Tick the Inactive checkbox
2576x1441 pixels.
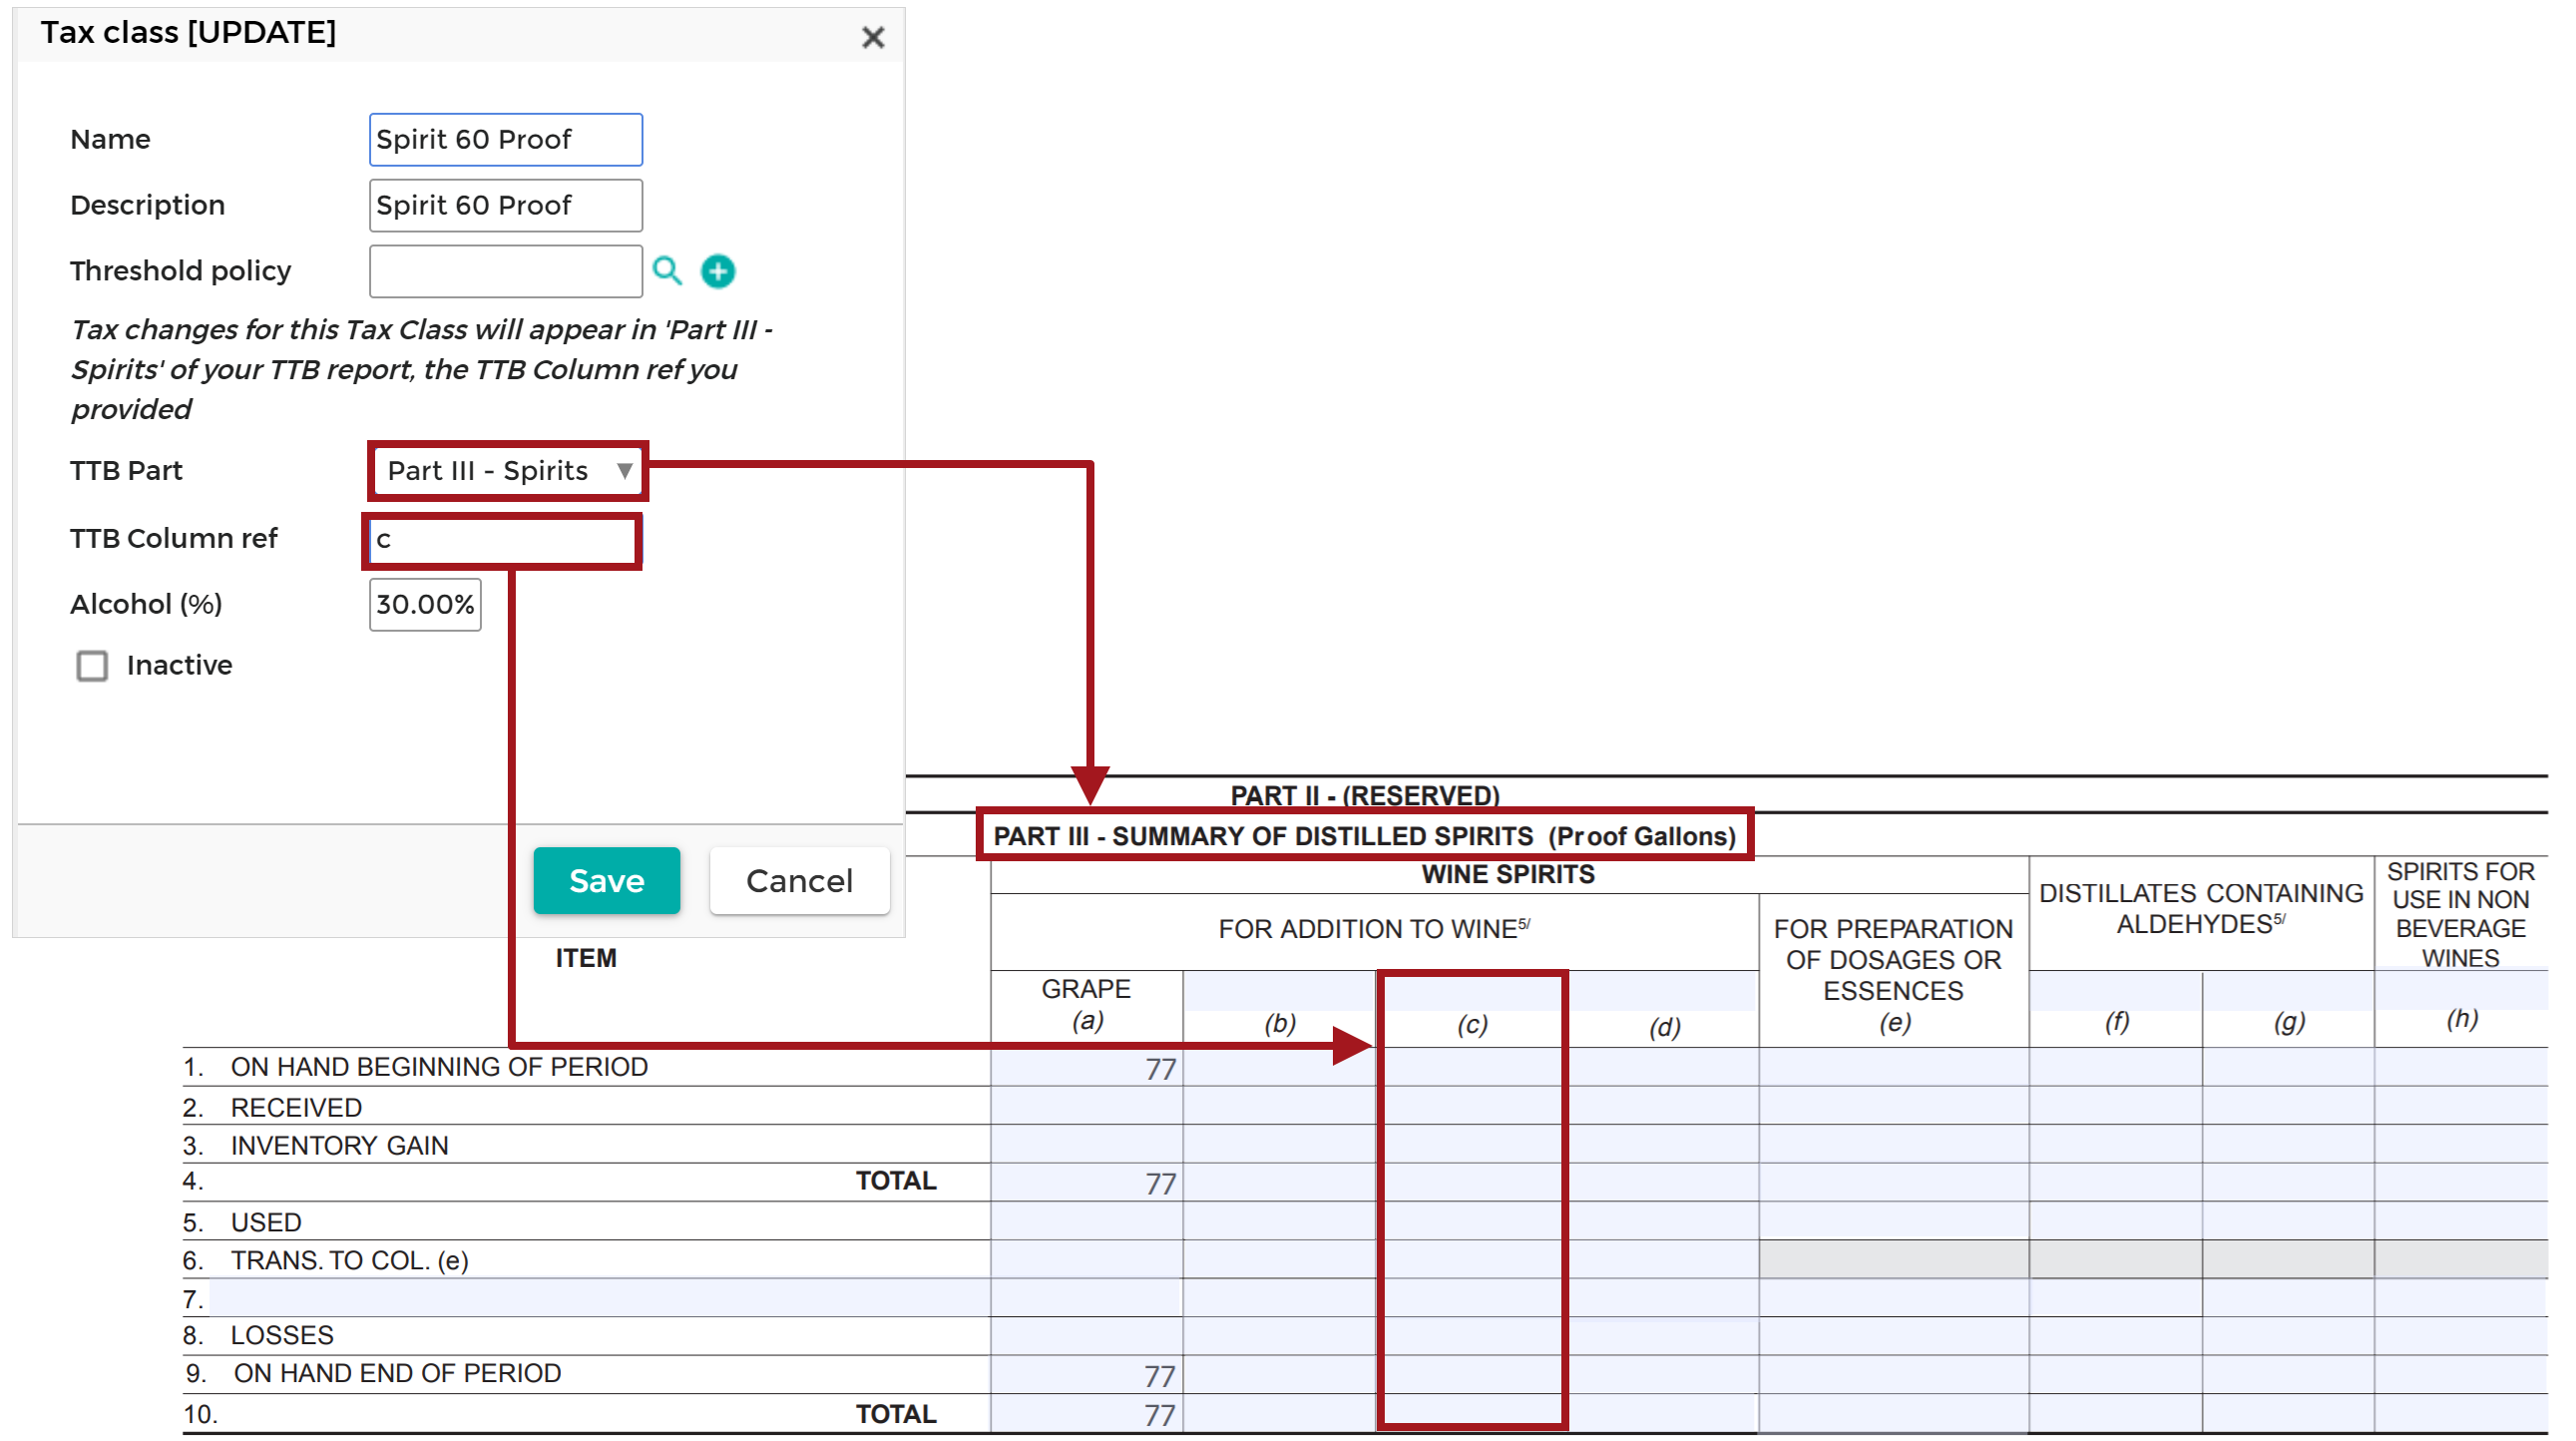click(x=92, y=666)
